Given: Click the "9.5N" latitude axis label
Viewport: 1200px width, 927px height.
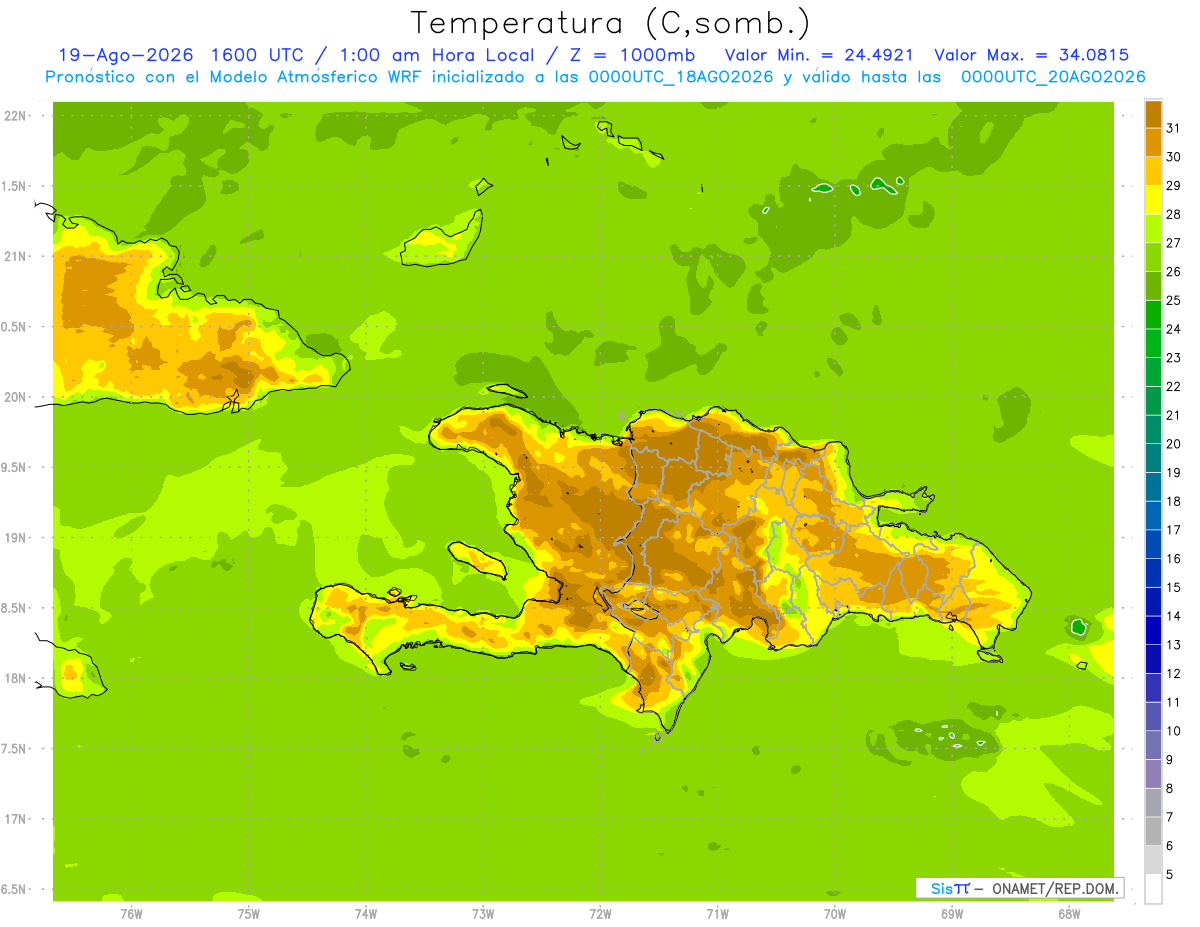Looking at the screenshot, I should [x=14, y=467].
